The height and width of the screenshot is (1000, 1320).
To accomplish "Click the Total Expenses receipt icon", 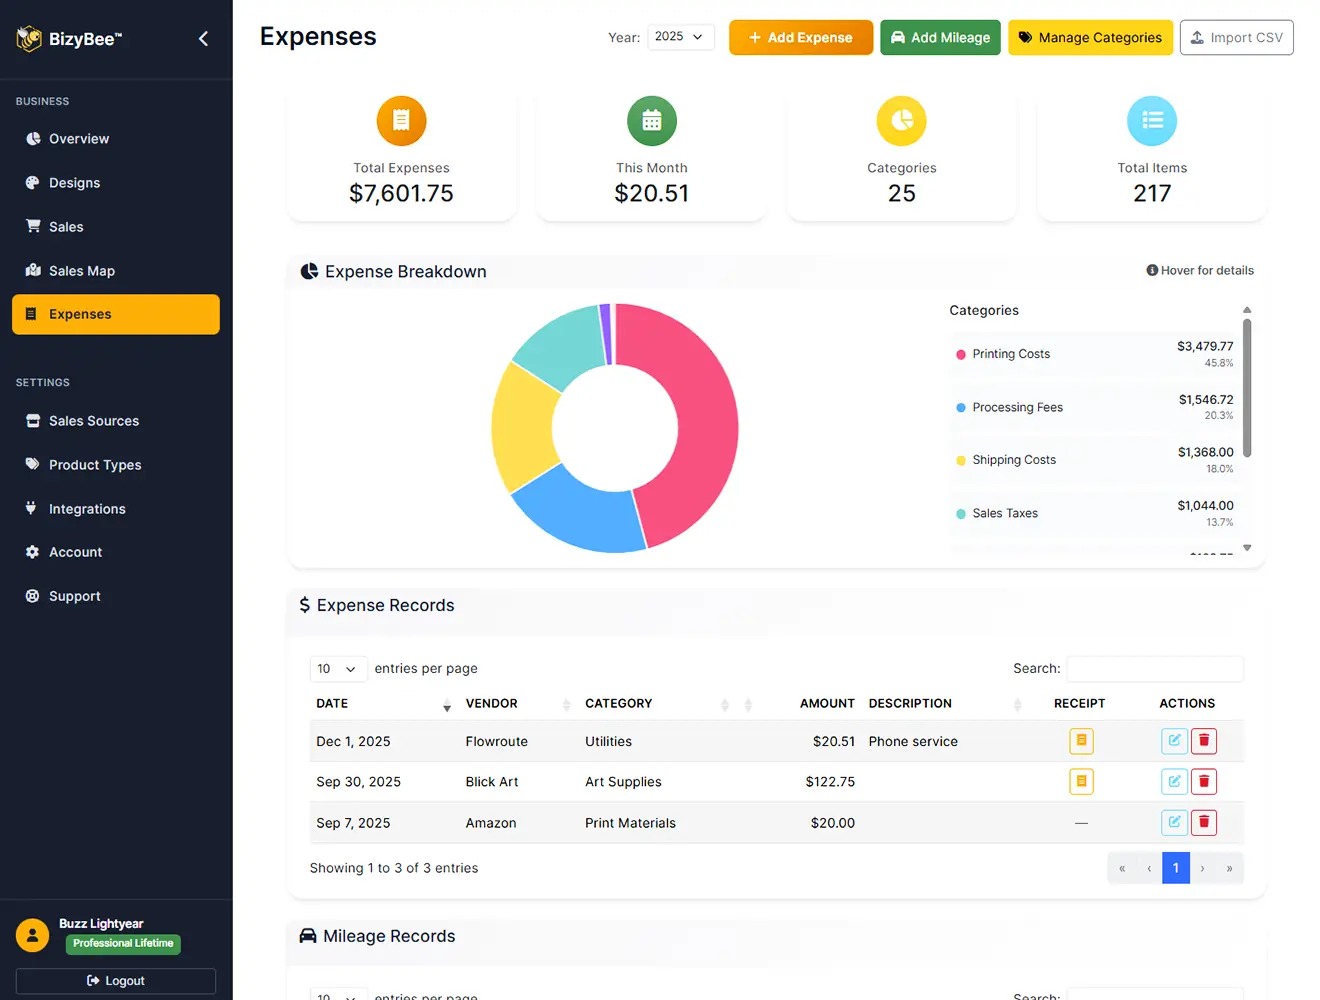I will pos(401,120).
